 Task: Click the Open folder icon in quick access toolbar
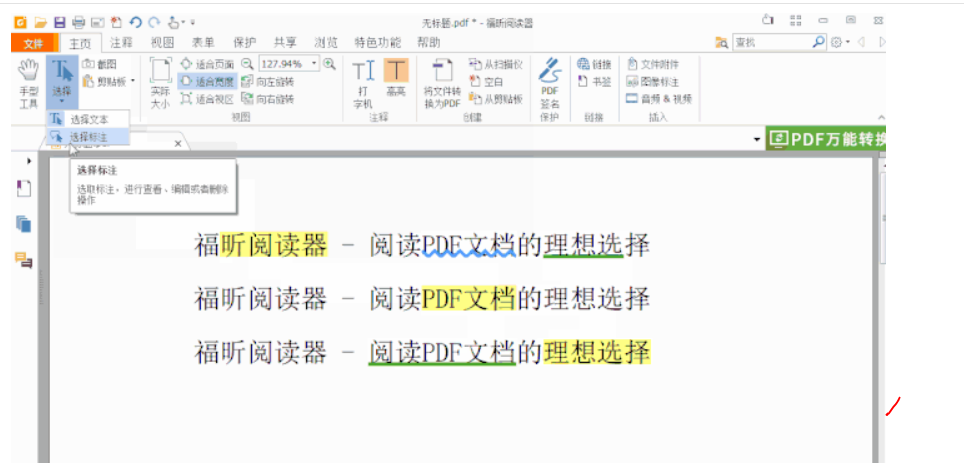(41, 22)
